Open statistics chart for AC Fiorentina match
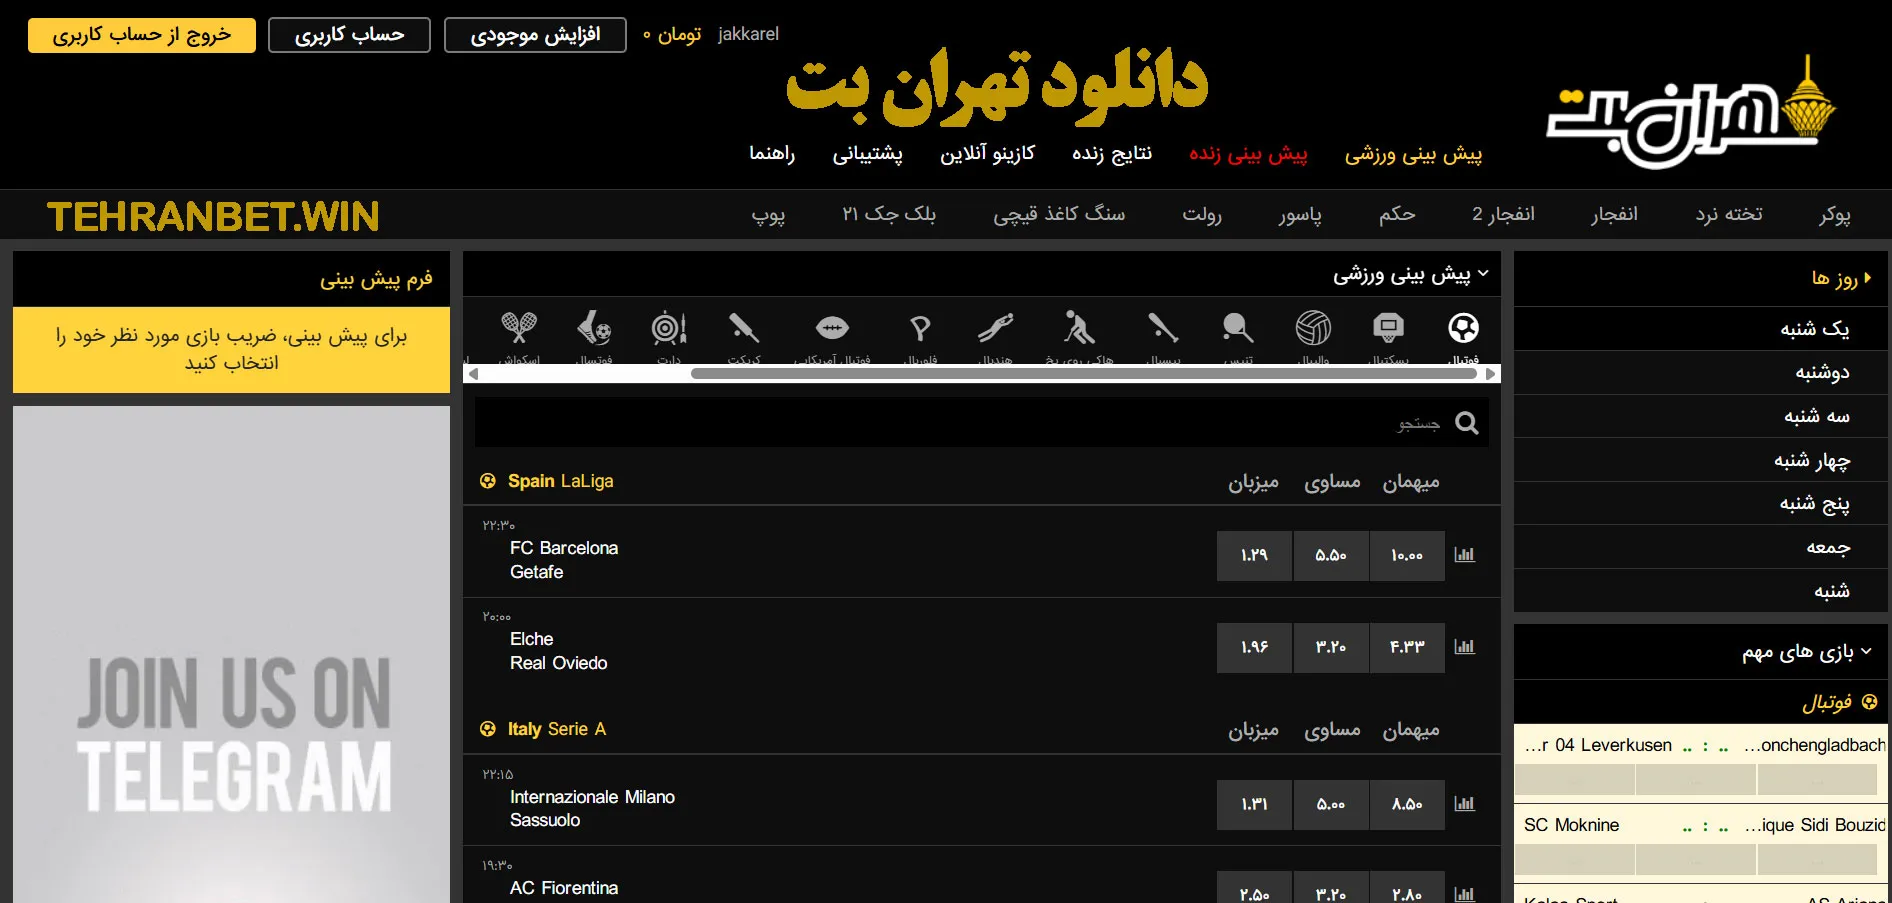Image resolution: width=1892 pixels, height=903 pixels. 1465,894
